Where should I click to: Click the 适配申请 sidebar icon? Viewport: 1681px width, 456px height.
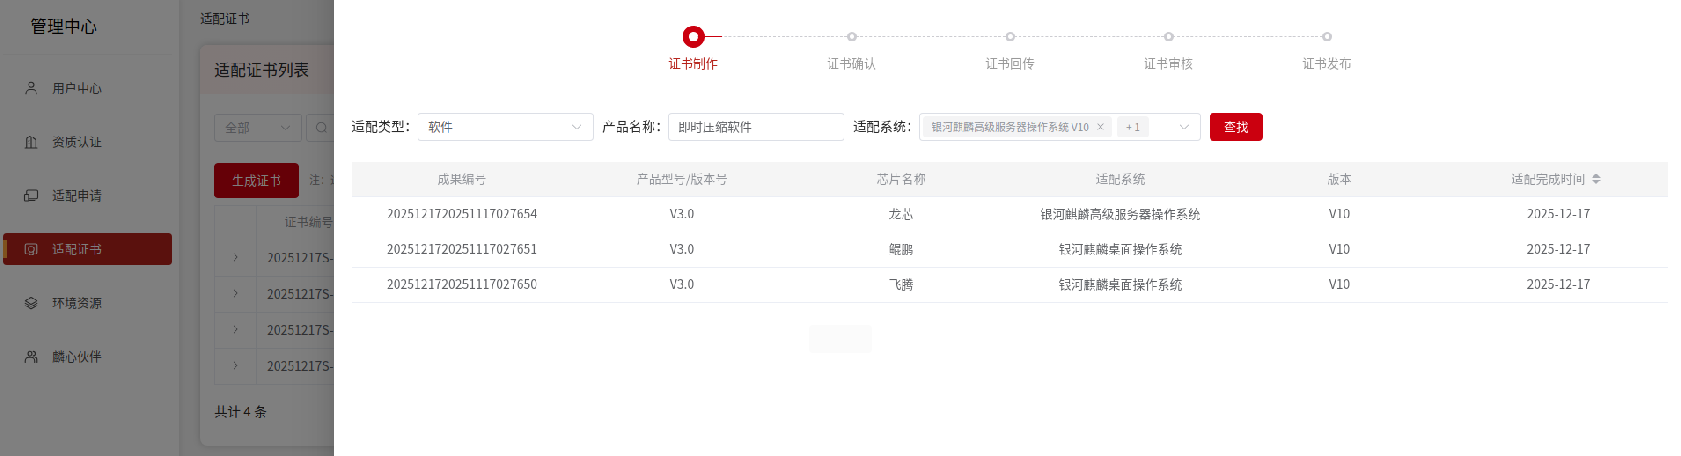pos(31,195)
